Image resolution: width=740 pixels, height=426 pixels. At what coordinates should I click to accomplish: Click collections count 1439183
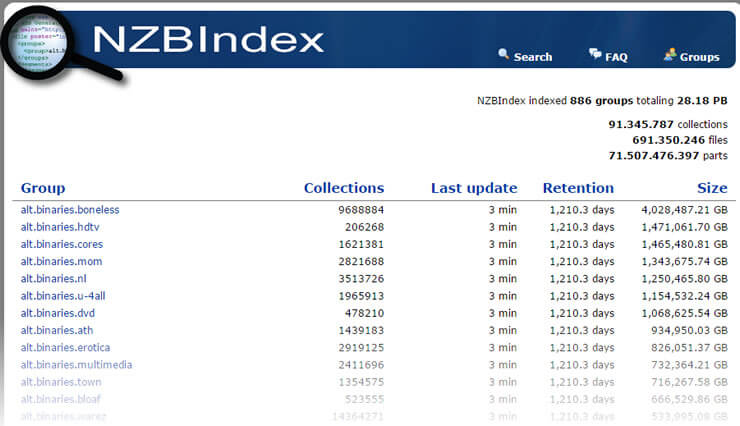[x=361, y=330]
